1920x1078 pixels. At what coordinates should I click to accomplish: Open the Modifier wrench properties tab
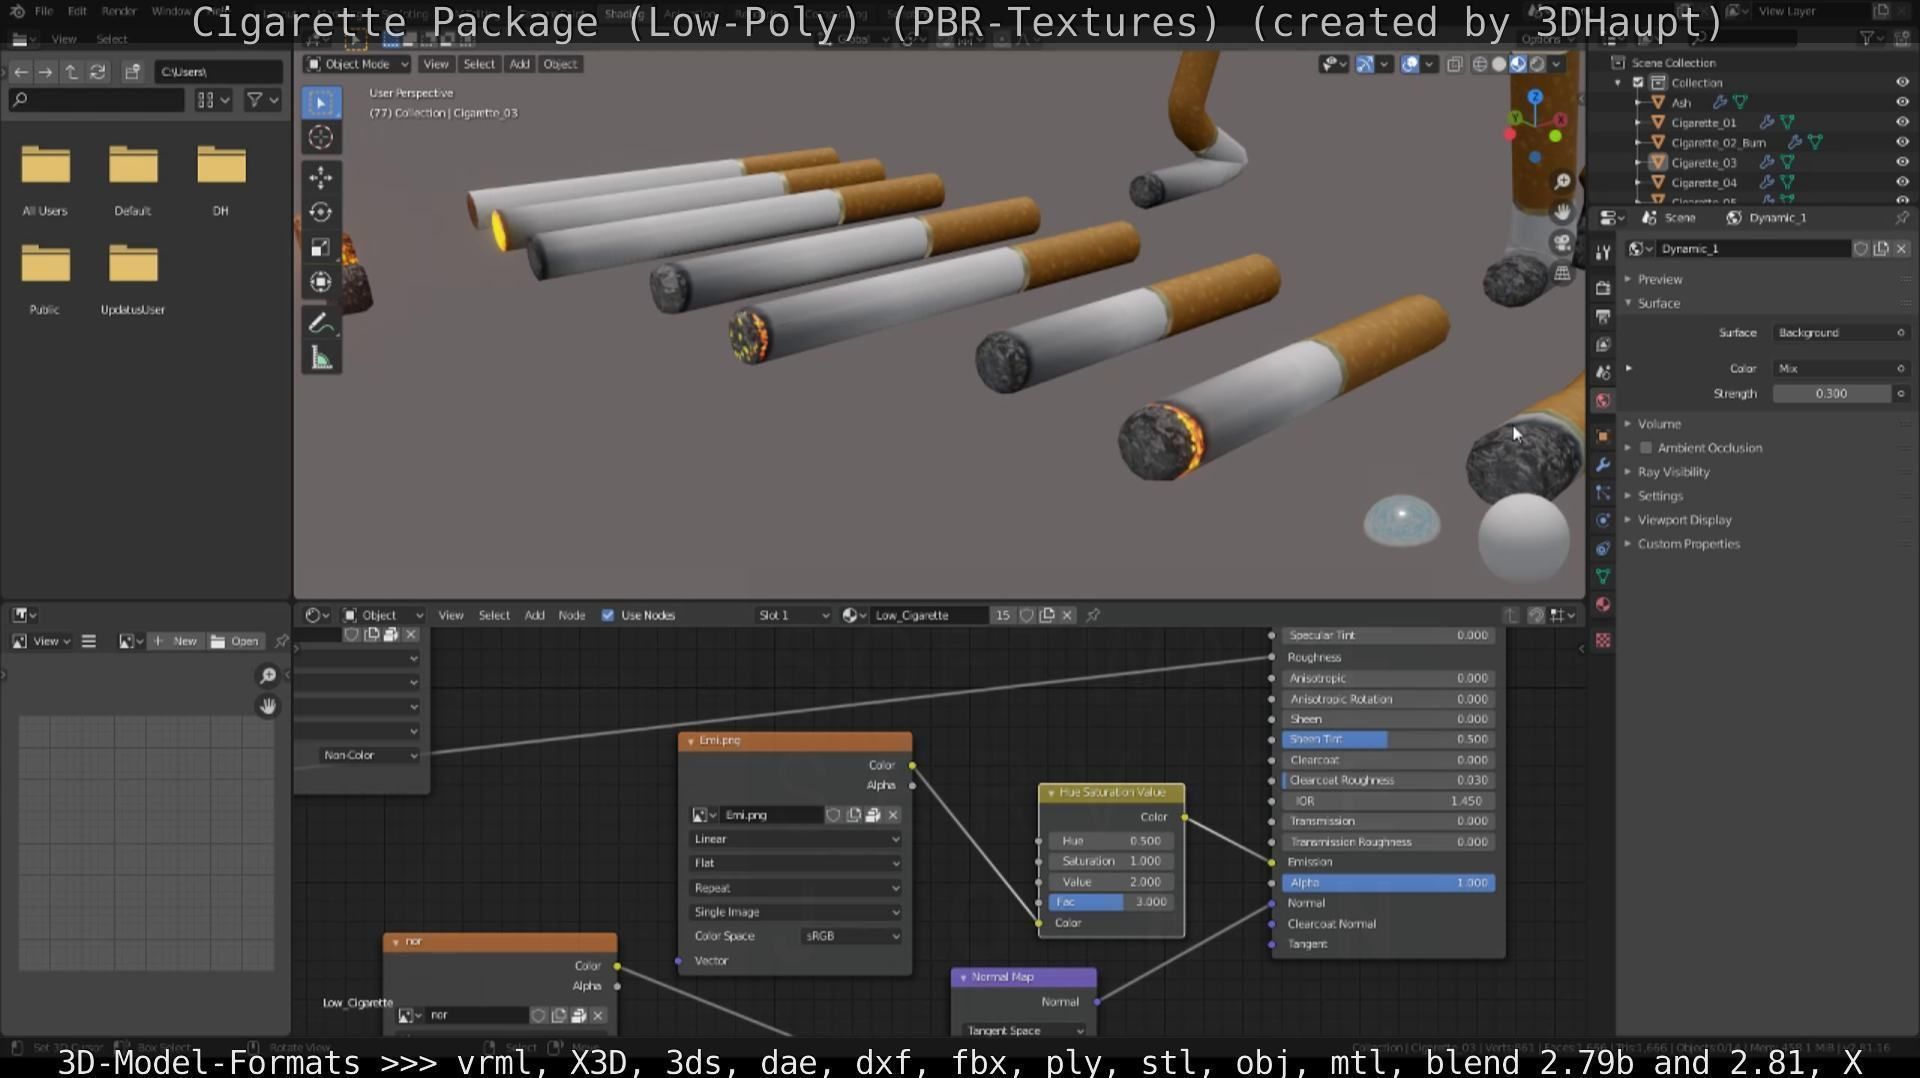click(1603, 465)
